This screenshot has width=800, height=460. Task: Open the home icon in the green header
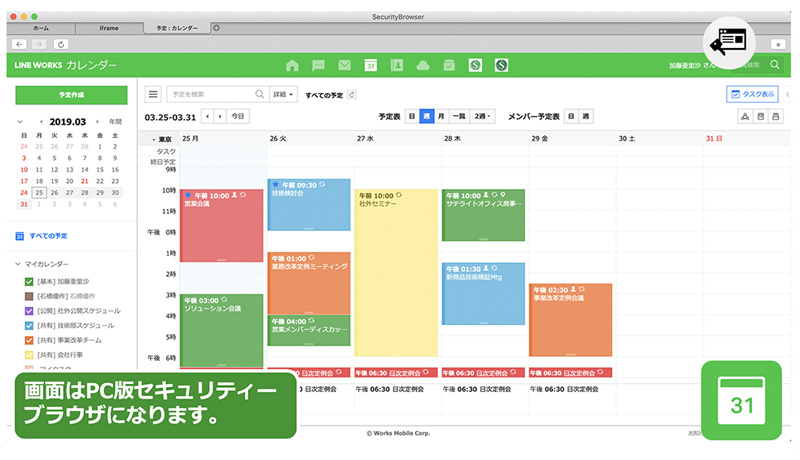(292, 65)
